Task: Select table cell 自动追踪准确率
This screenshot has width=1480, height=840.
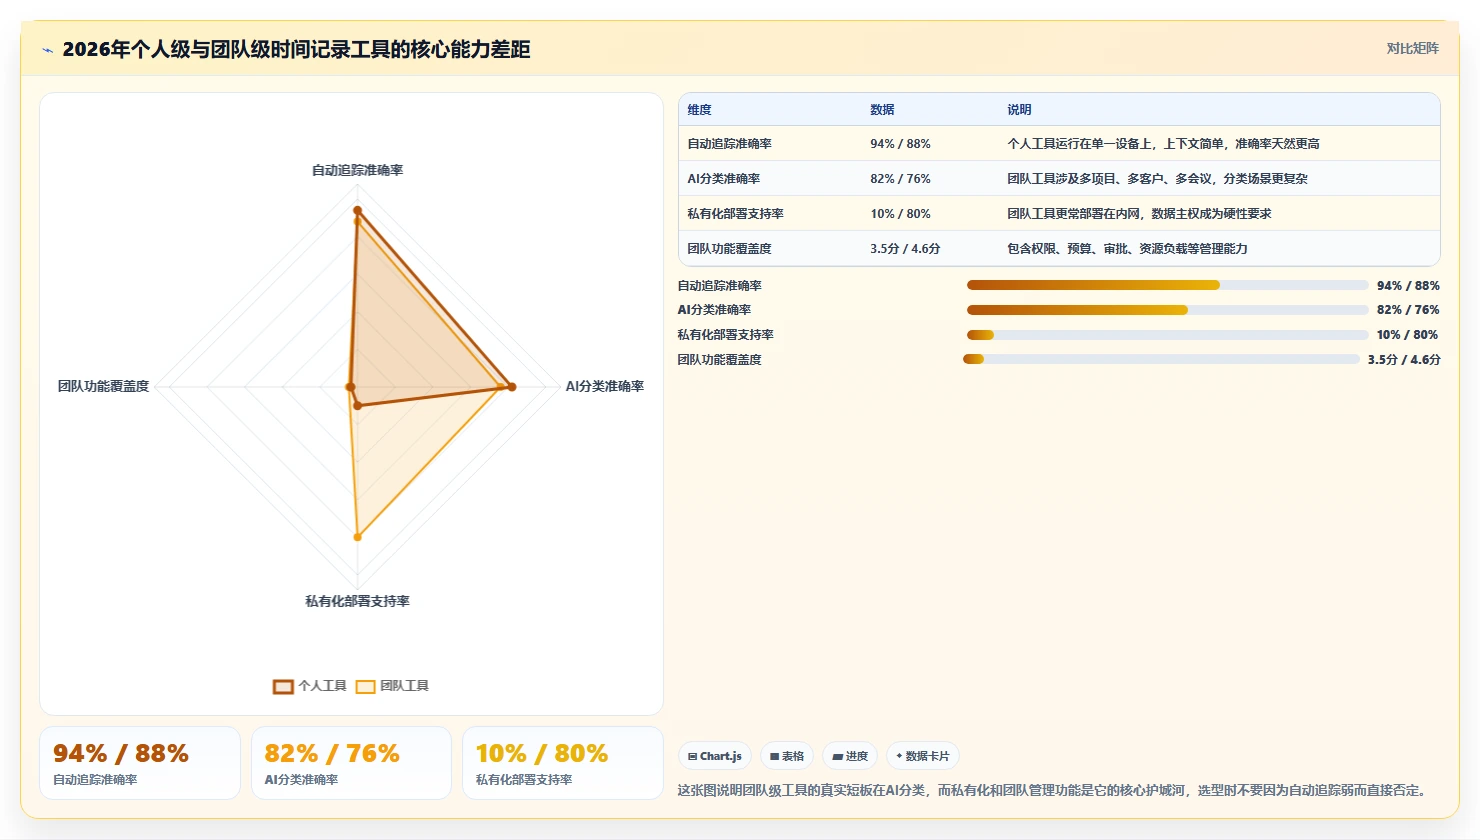Action: click(x=729, y=144)
